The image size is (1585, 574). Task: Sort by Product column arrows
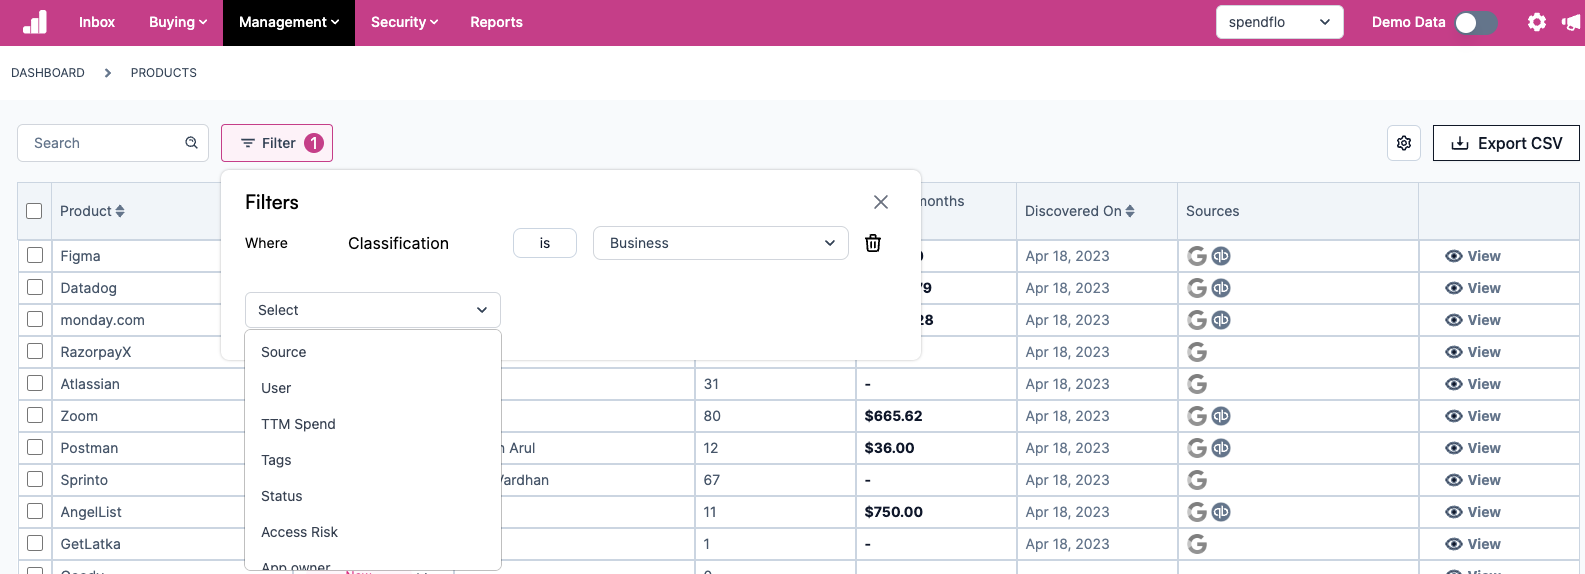120,211
